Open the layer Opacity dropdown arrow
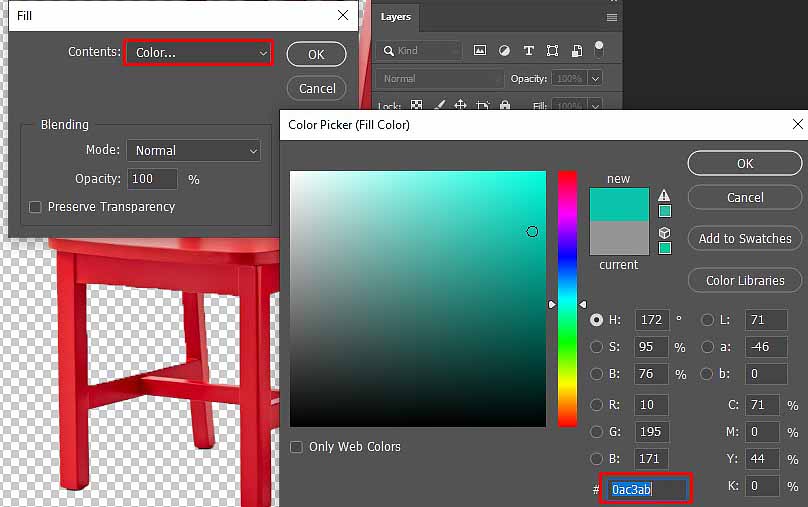 [x=596, y=78]
